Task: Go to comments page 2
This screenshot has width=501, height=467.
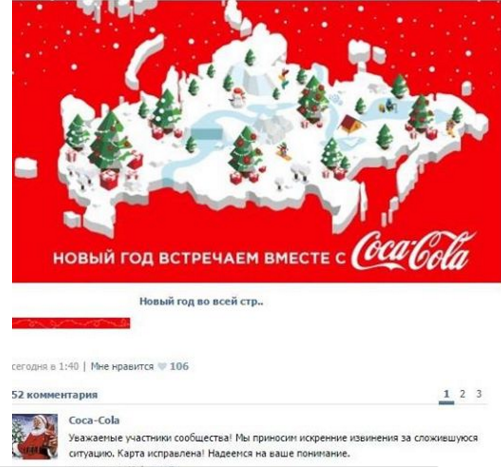Action: click(462, 394)
